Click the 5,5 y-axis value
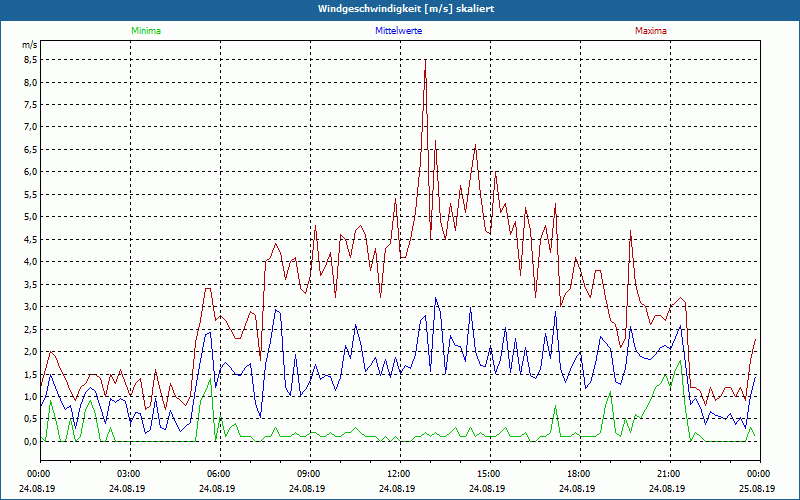Screen dimensions: 800x500 coord(31,194)
